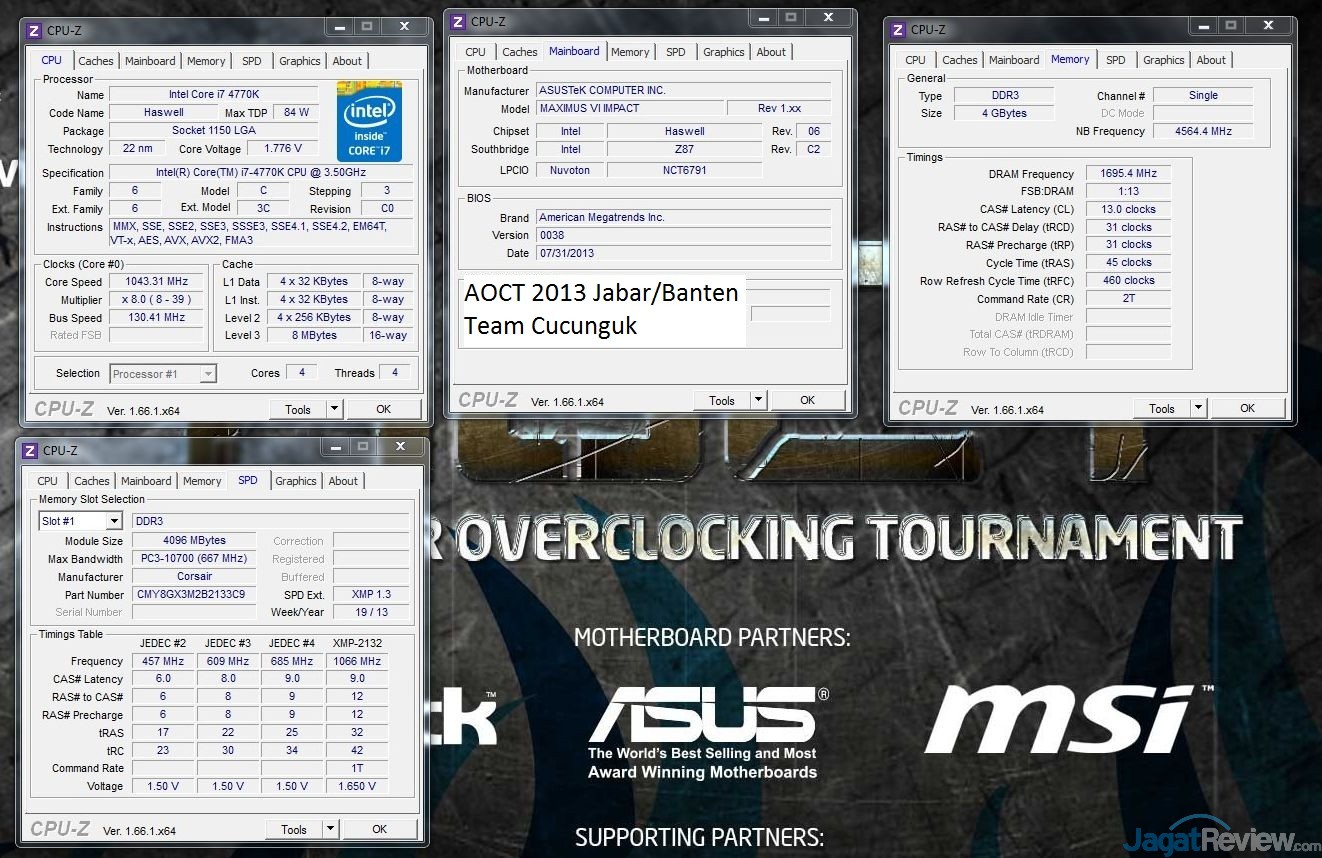Viewport: 1322px width, 858px height.
Task: Click the Tools button in the SPD window
Action: pos(294,829)
